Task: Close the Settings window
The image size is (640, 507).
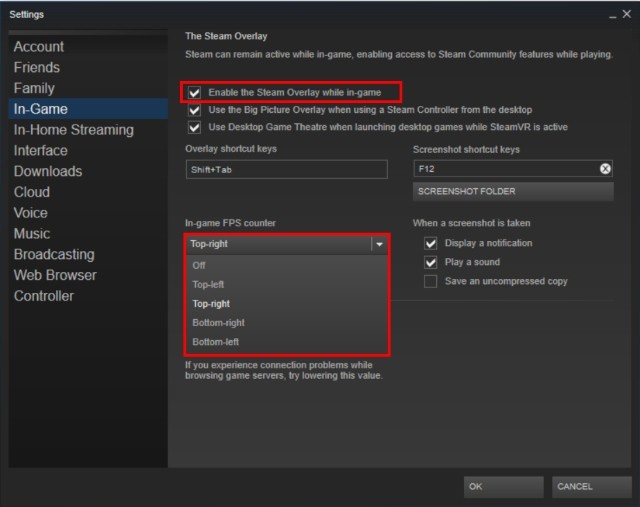Action: [x=627, y=14]
